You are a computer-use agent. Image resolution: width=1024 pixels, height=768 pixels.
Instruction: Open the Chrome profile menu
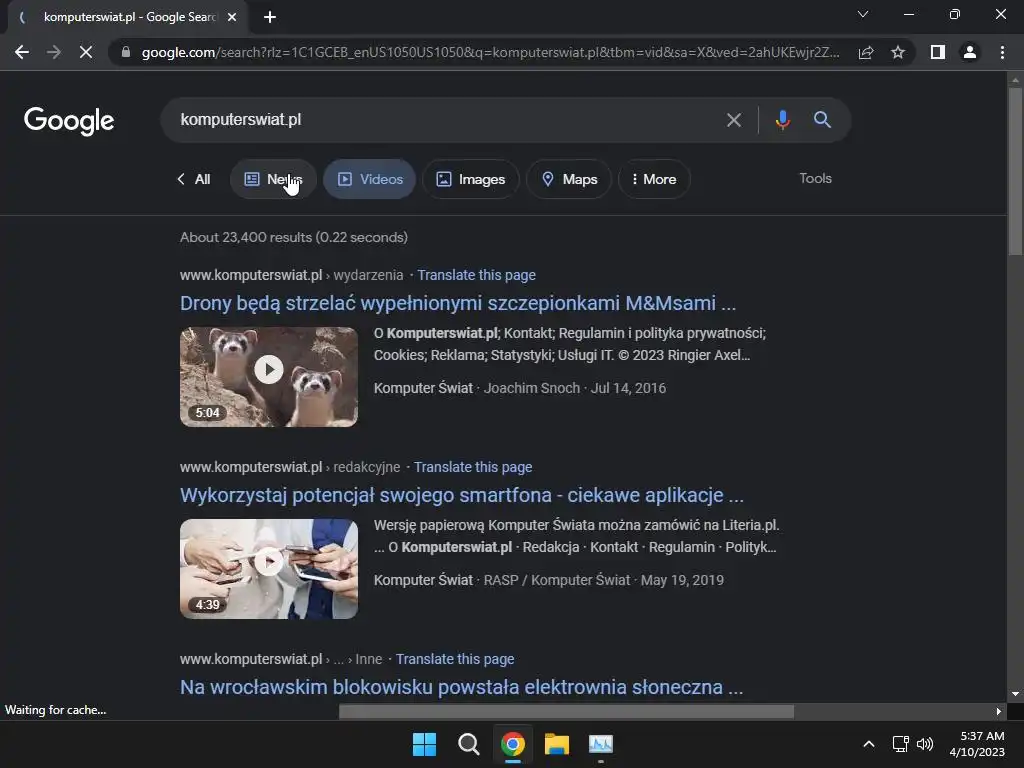[970, 52]
